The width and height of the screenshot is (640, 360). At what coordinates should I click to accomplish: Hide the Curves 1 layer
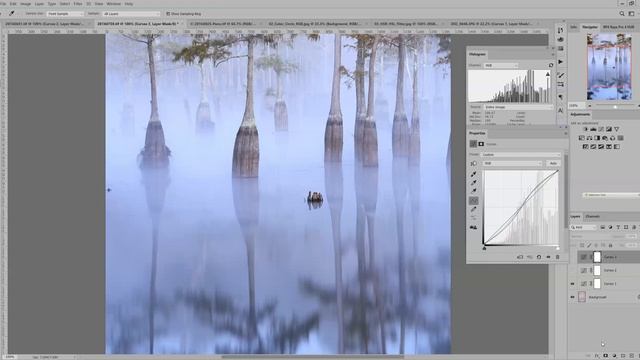pos(572,284)
